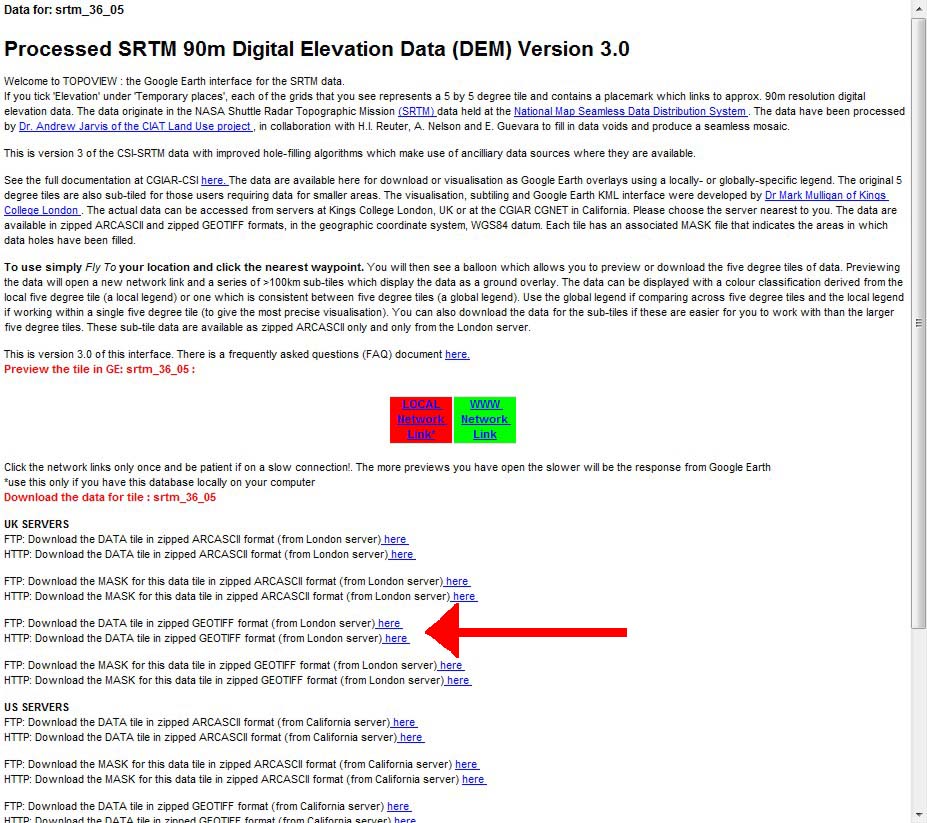
Task: Get UK HTTP MASK in zipped ARCASCII
Action: (464, 596)
